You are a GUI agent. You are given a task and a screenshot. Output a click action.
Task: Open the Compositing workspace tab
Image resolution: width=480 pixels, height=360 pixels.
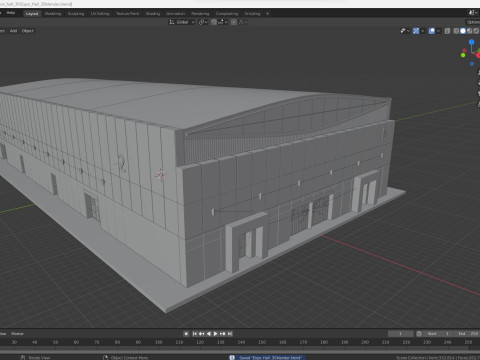[x=227, y=14]
